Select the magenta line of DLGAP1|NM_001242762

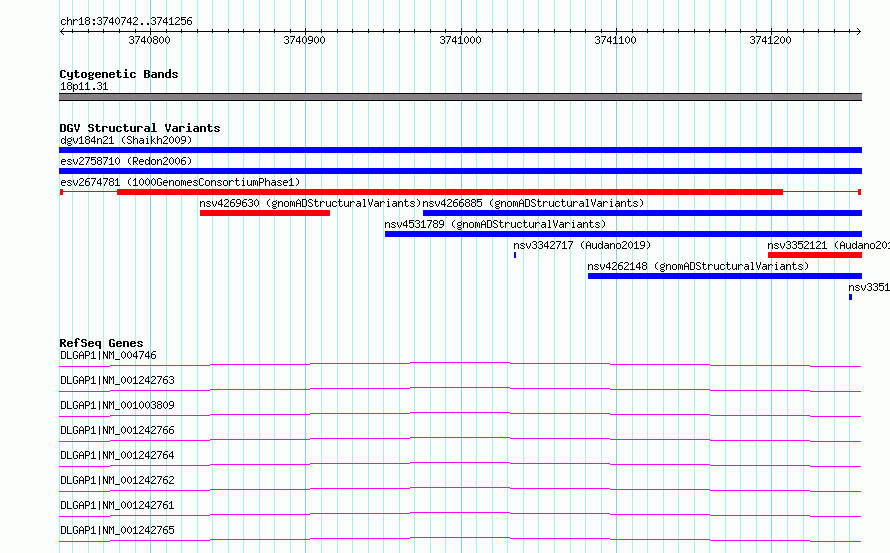pyautogui.click(x=460, y=489)
